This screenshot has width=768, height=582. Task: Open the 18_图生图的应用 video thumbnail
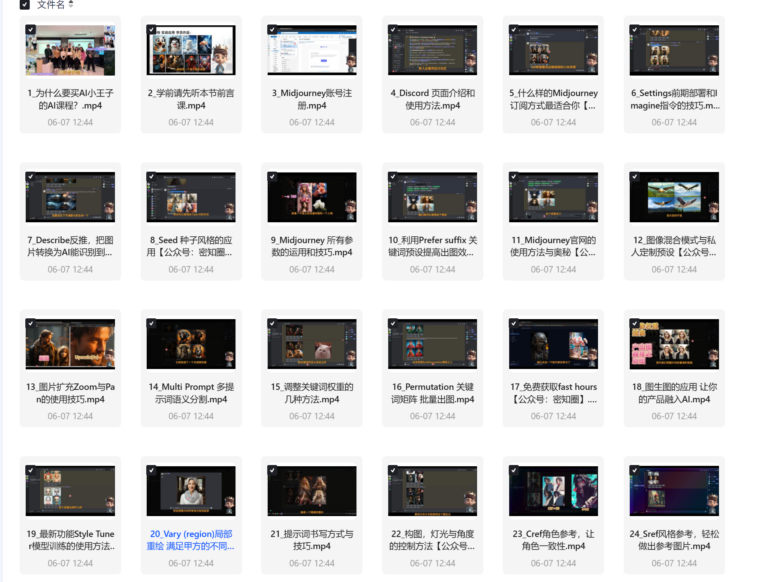pos(674,344)
